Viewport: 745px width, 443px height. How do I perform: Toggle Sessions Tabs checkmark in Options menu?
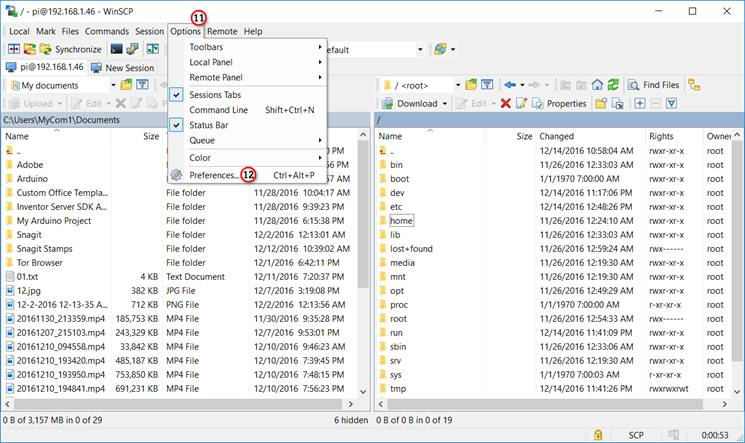pyautogui.click(x=176, y=95)
